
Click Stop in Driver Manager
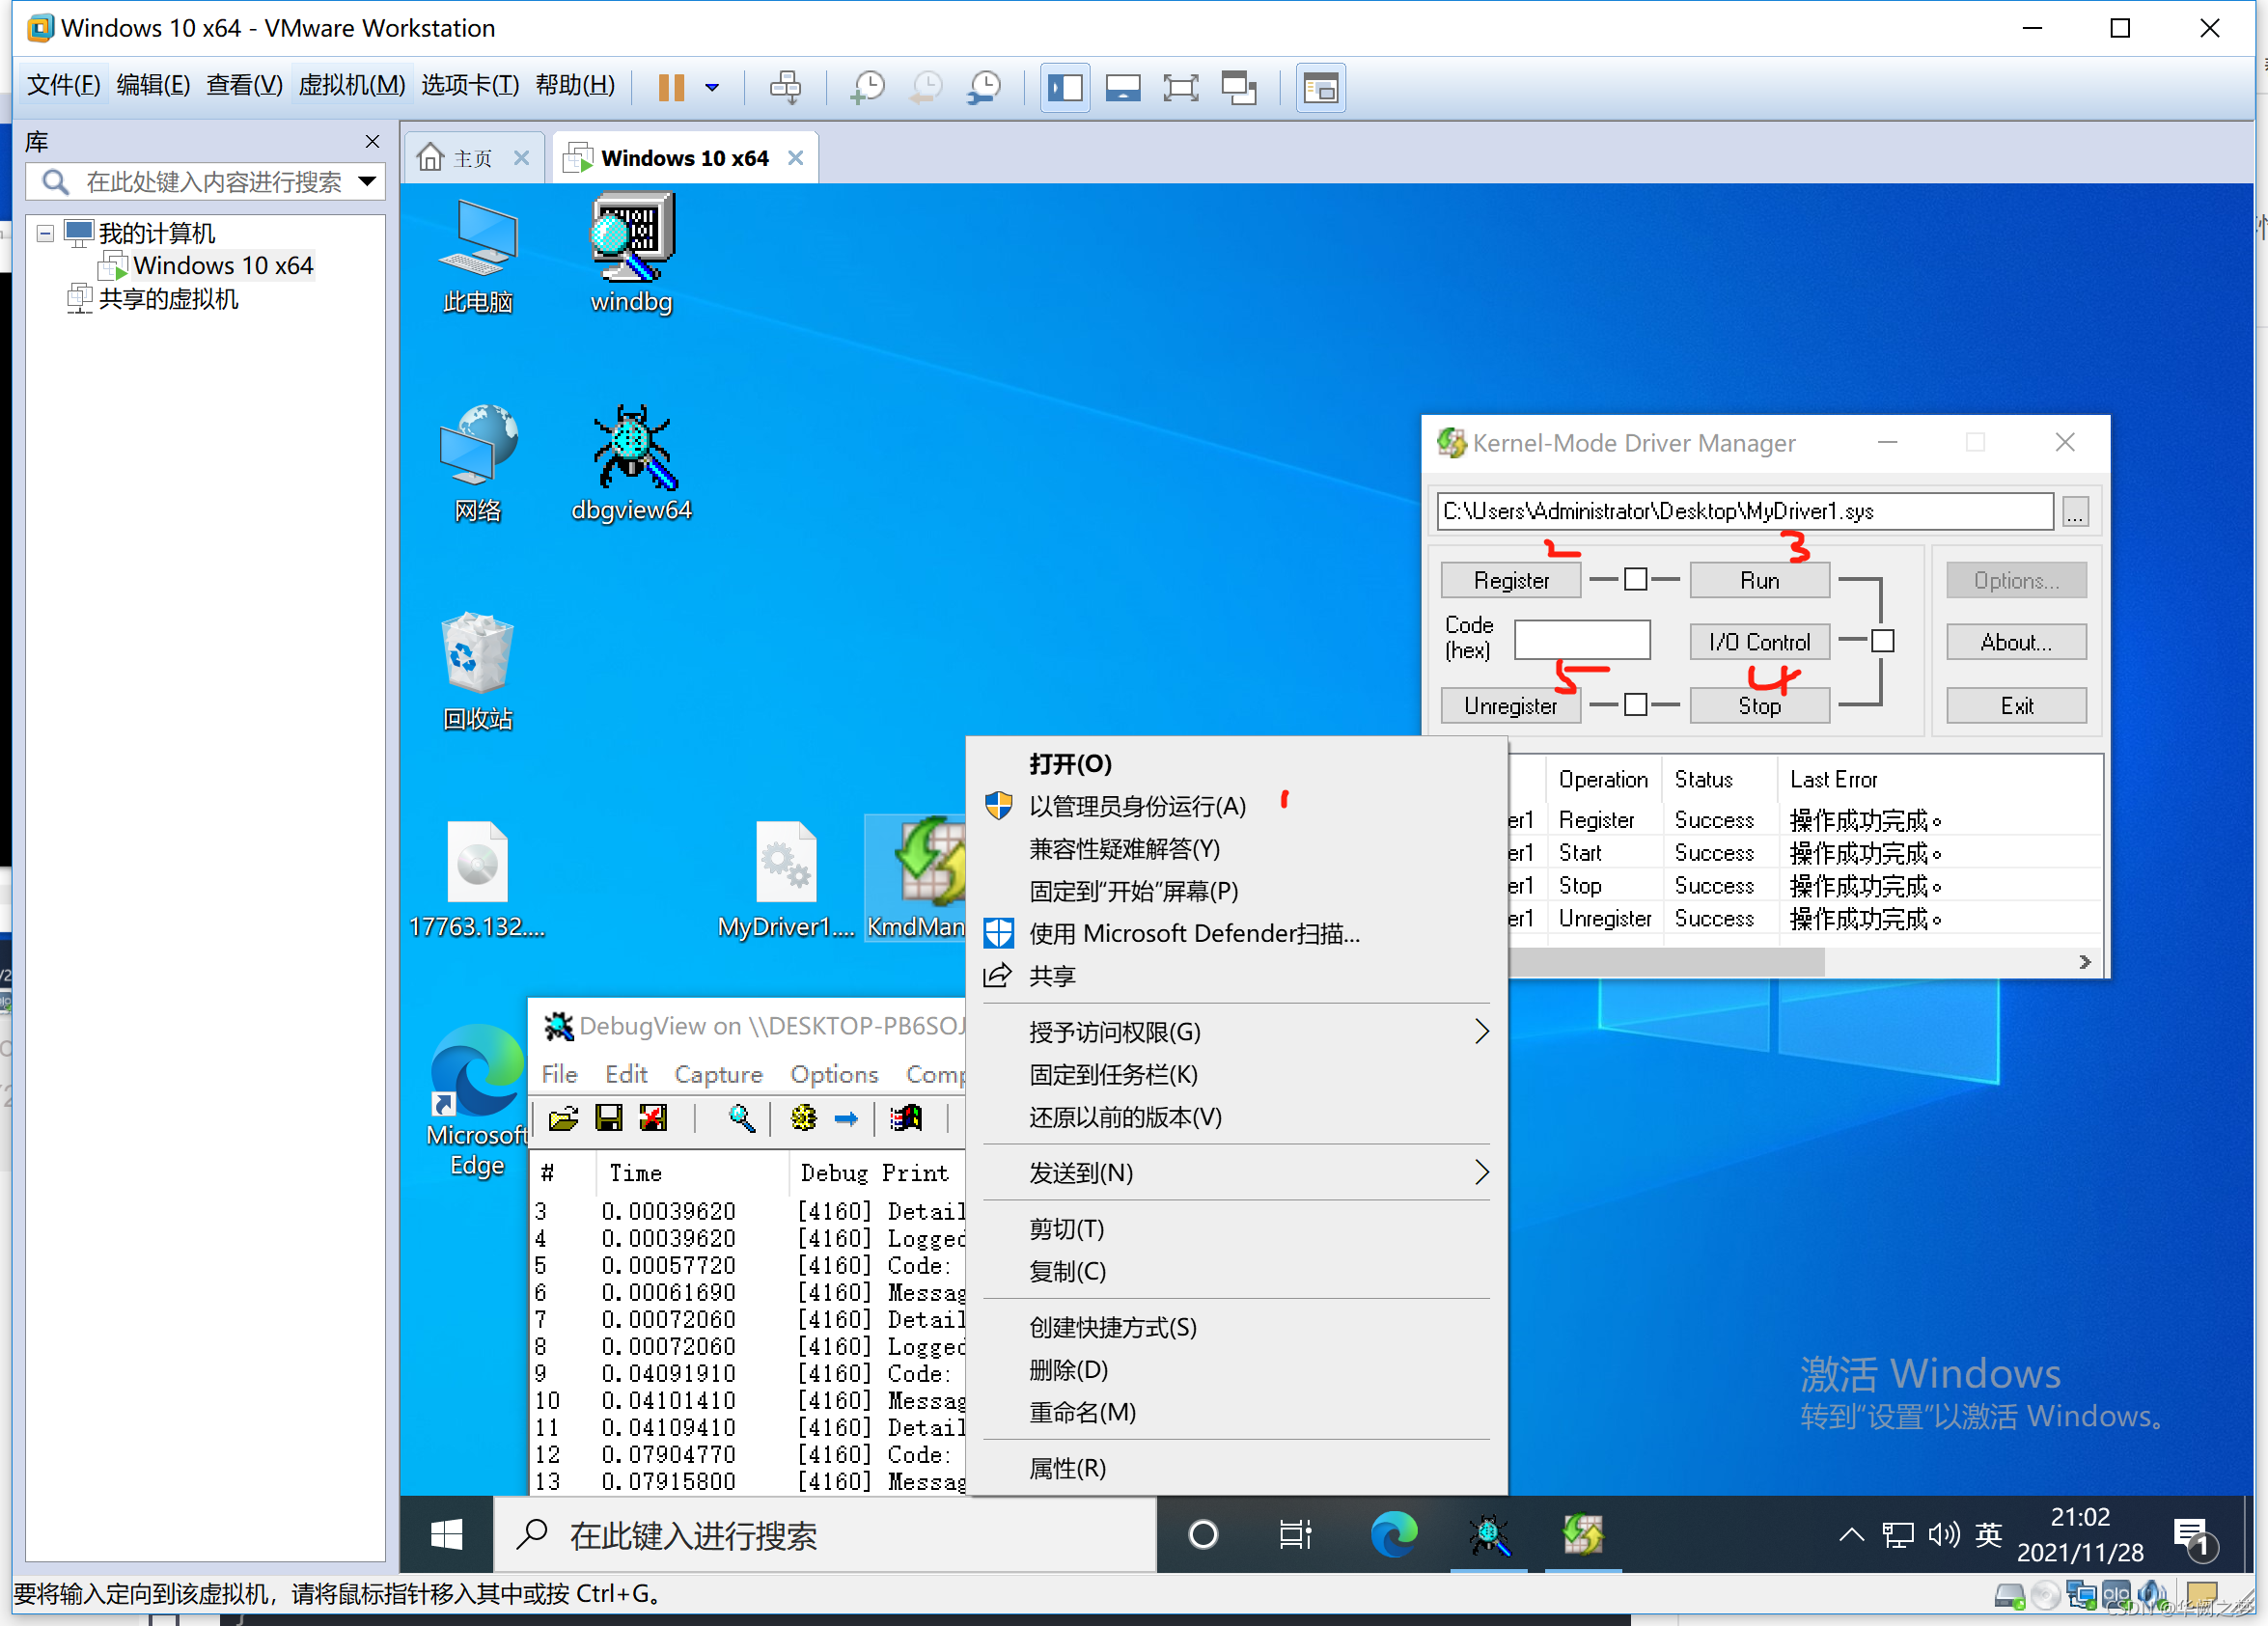pos(1759,706)
